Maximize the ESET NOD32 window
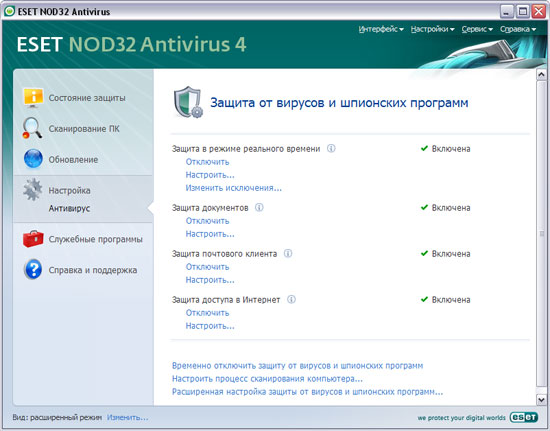This screenshot has height=431, width=550. click(x=523, y=11)
